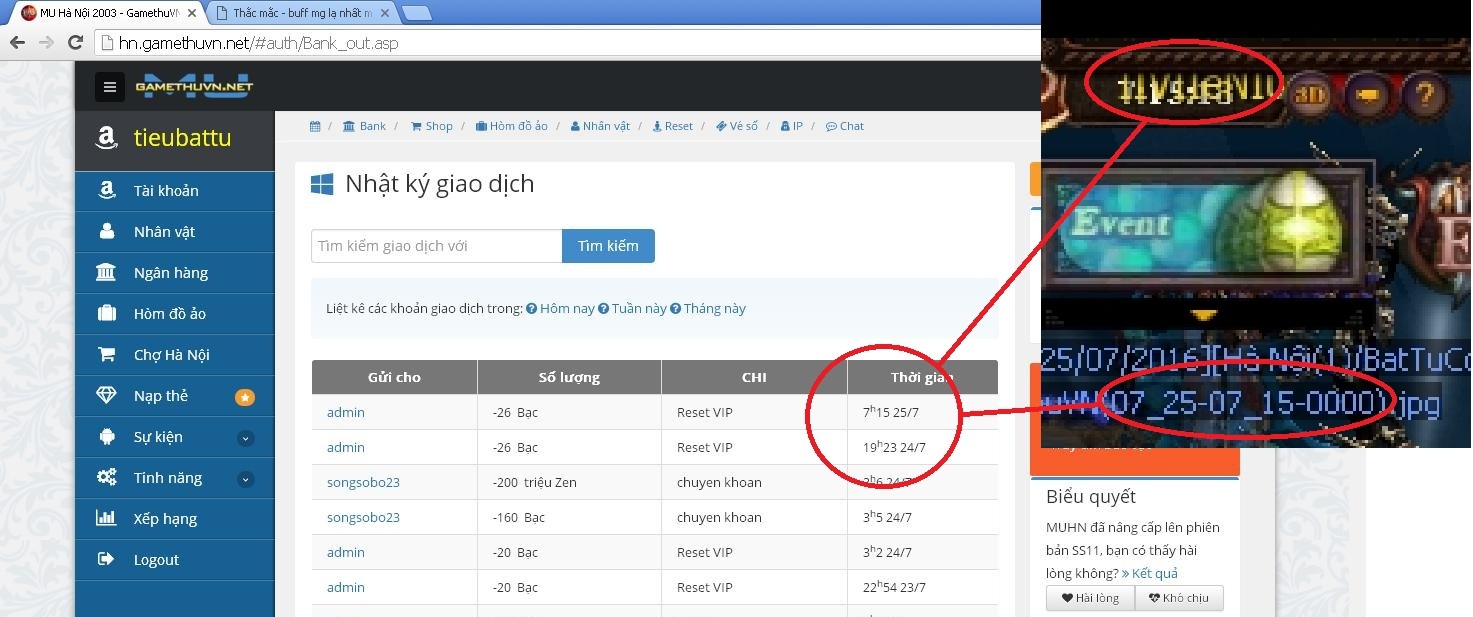Open the Kết quả poll results link

click(1149, 573)
